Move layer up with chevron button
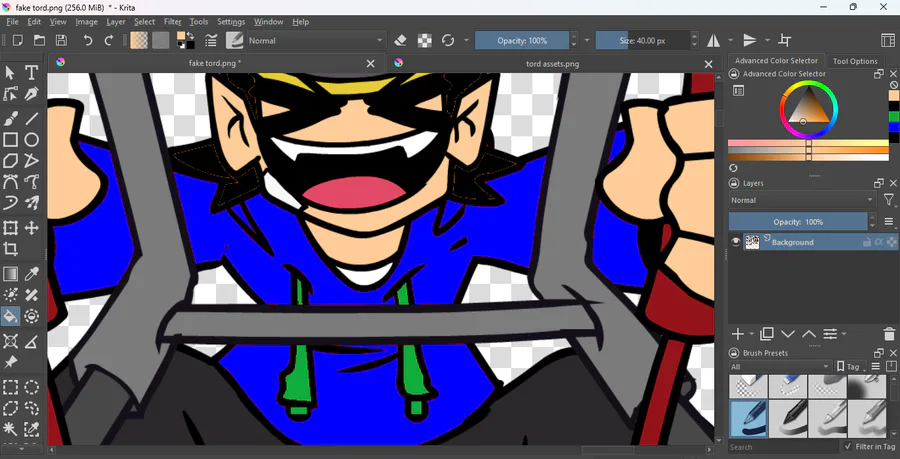 point(809,334)
